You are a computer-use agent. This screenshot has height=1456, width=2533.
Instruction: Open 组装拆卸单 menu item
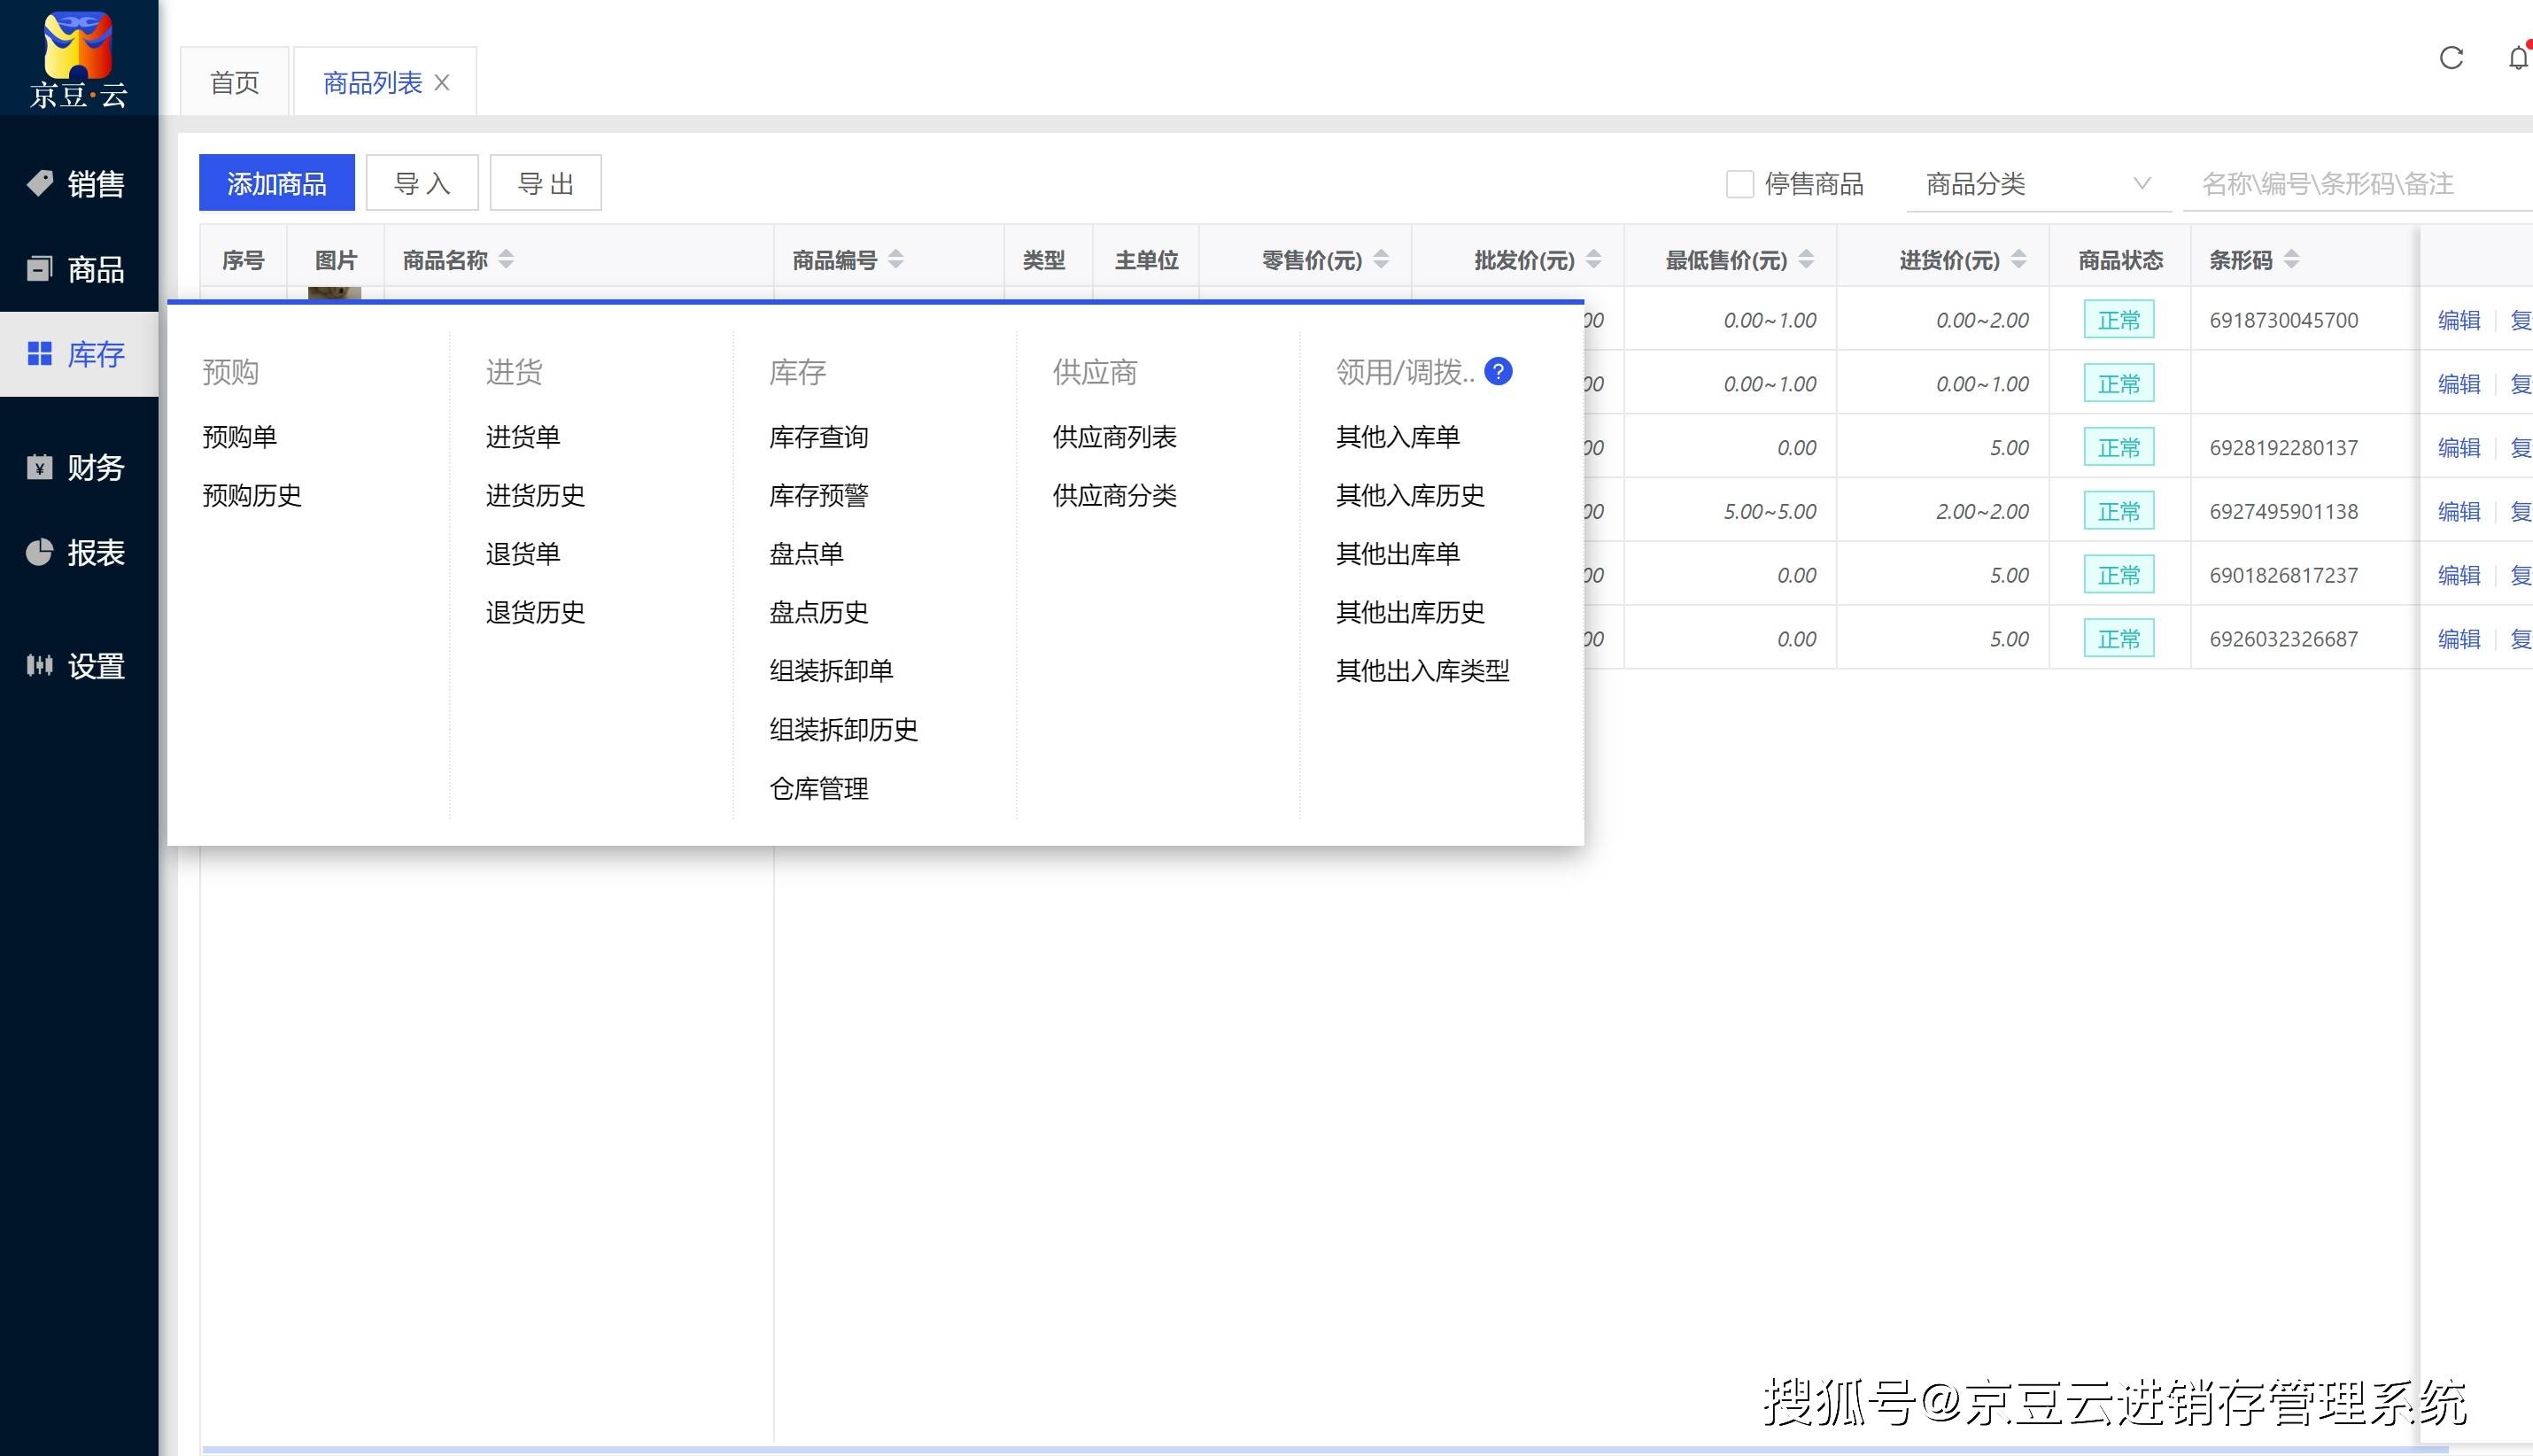[831, 671]
